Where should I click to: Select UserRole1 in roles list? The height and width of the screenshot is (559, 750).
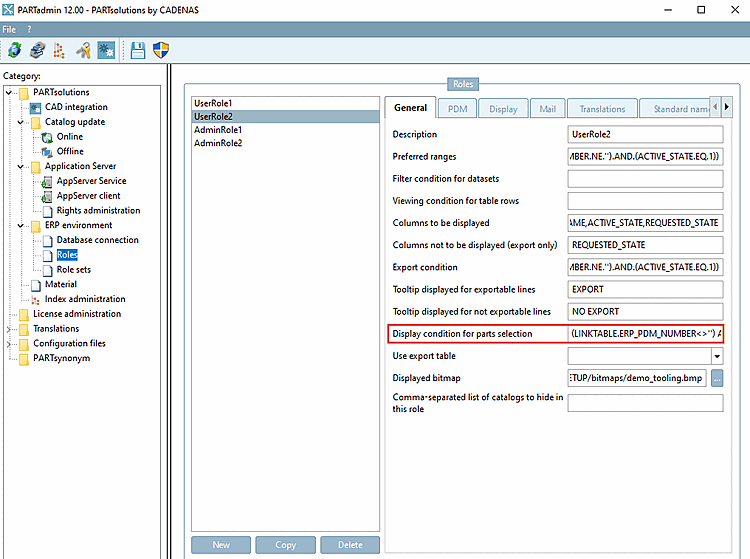coord(286,103)
